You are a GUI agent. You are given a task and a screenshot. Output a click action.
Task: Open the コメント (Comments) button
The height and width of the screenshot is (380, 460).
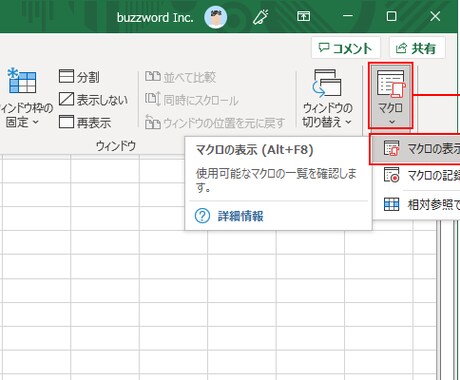(x=346, y=49)
